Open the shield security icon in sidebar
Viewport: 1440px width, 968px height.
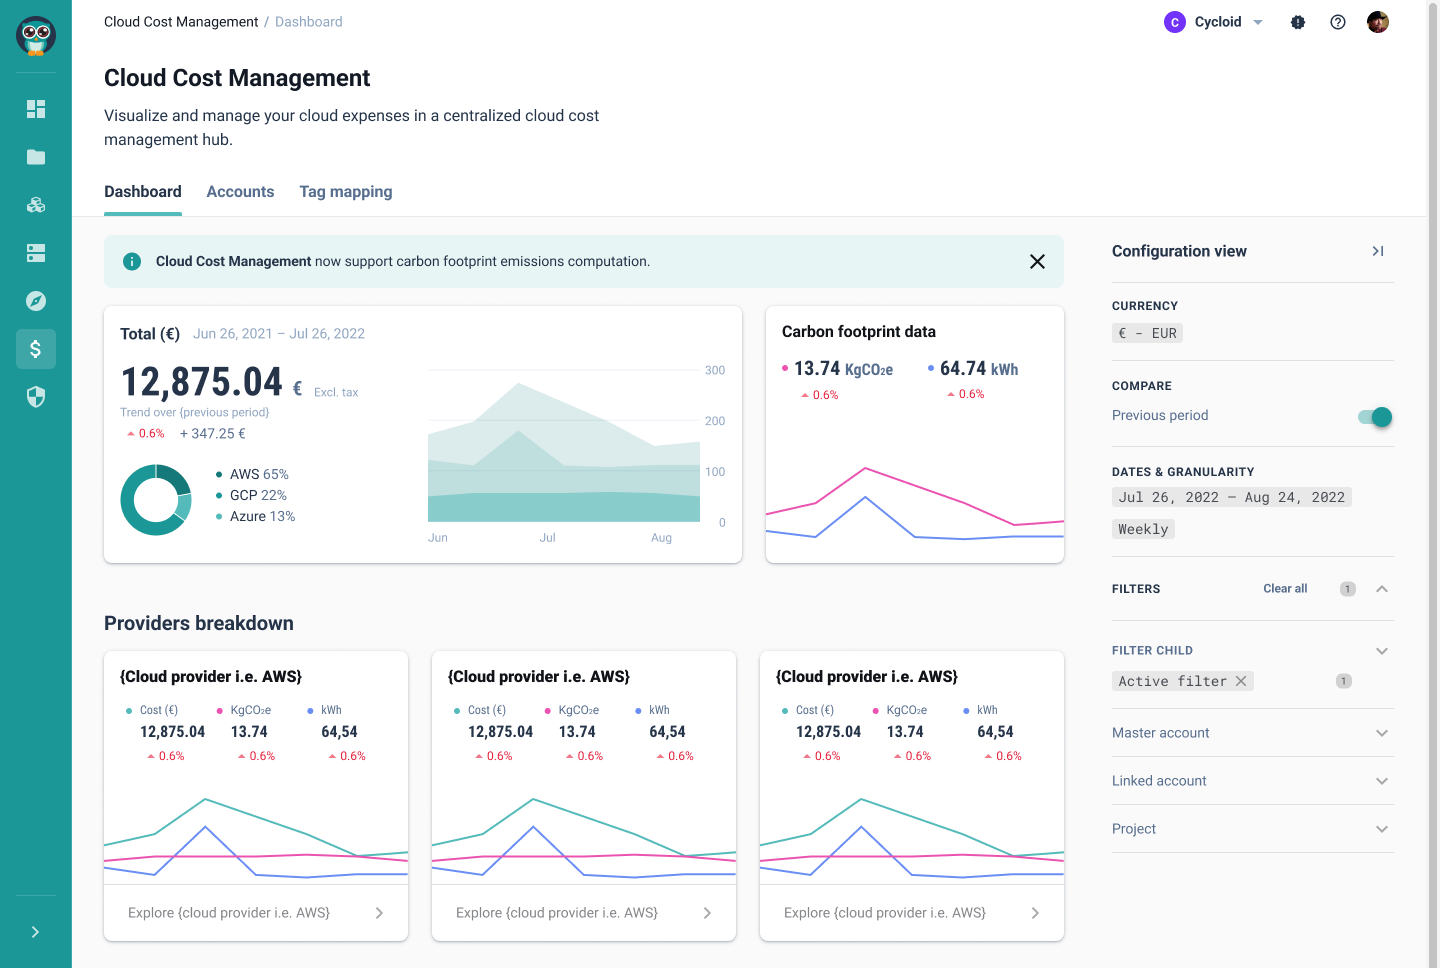pyautogui.click(x=36, y=397)
